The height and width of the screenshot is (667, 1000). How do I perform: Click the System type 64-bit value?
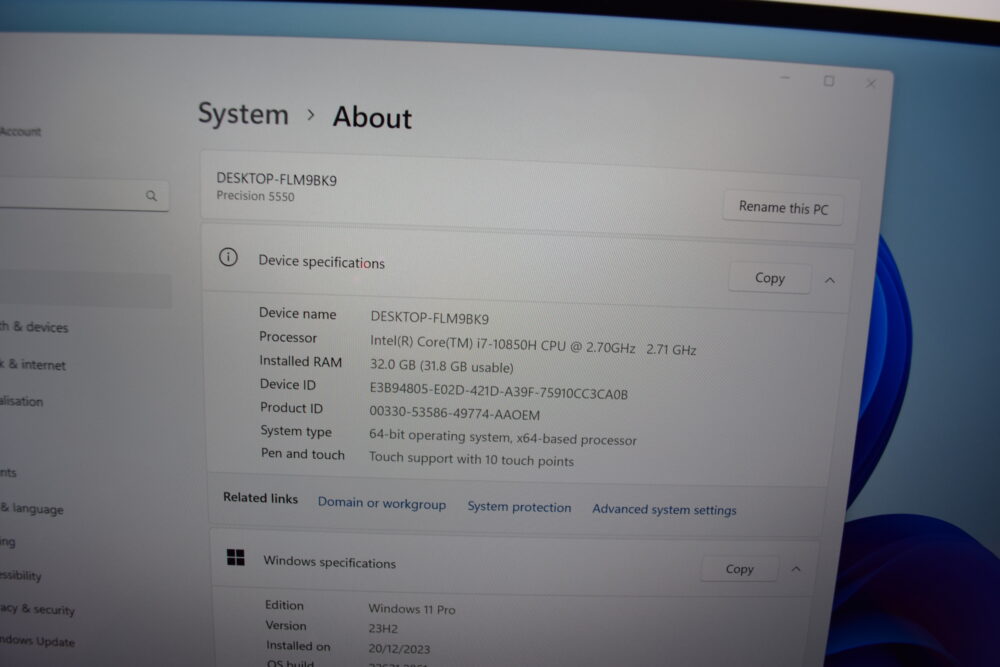(503, 437)
